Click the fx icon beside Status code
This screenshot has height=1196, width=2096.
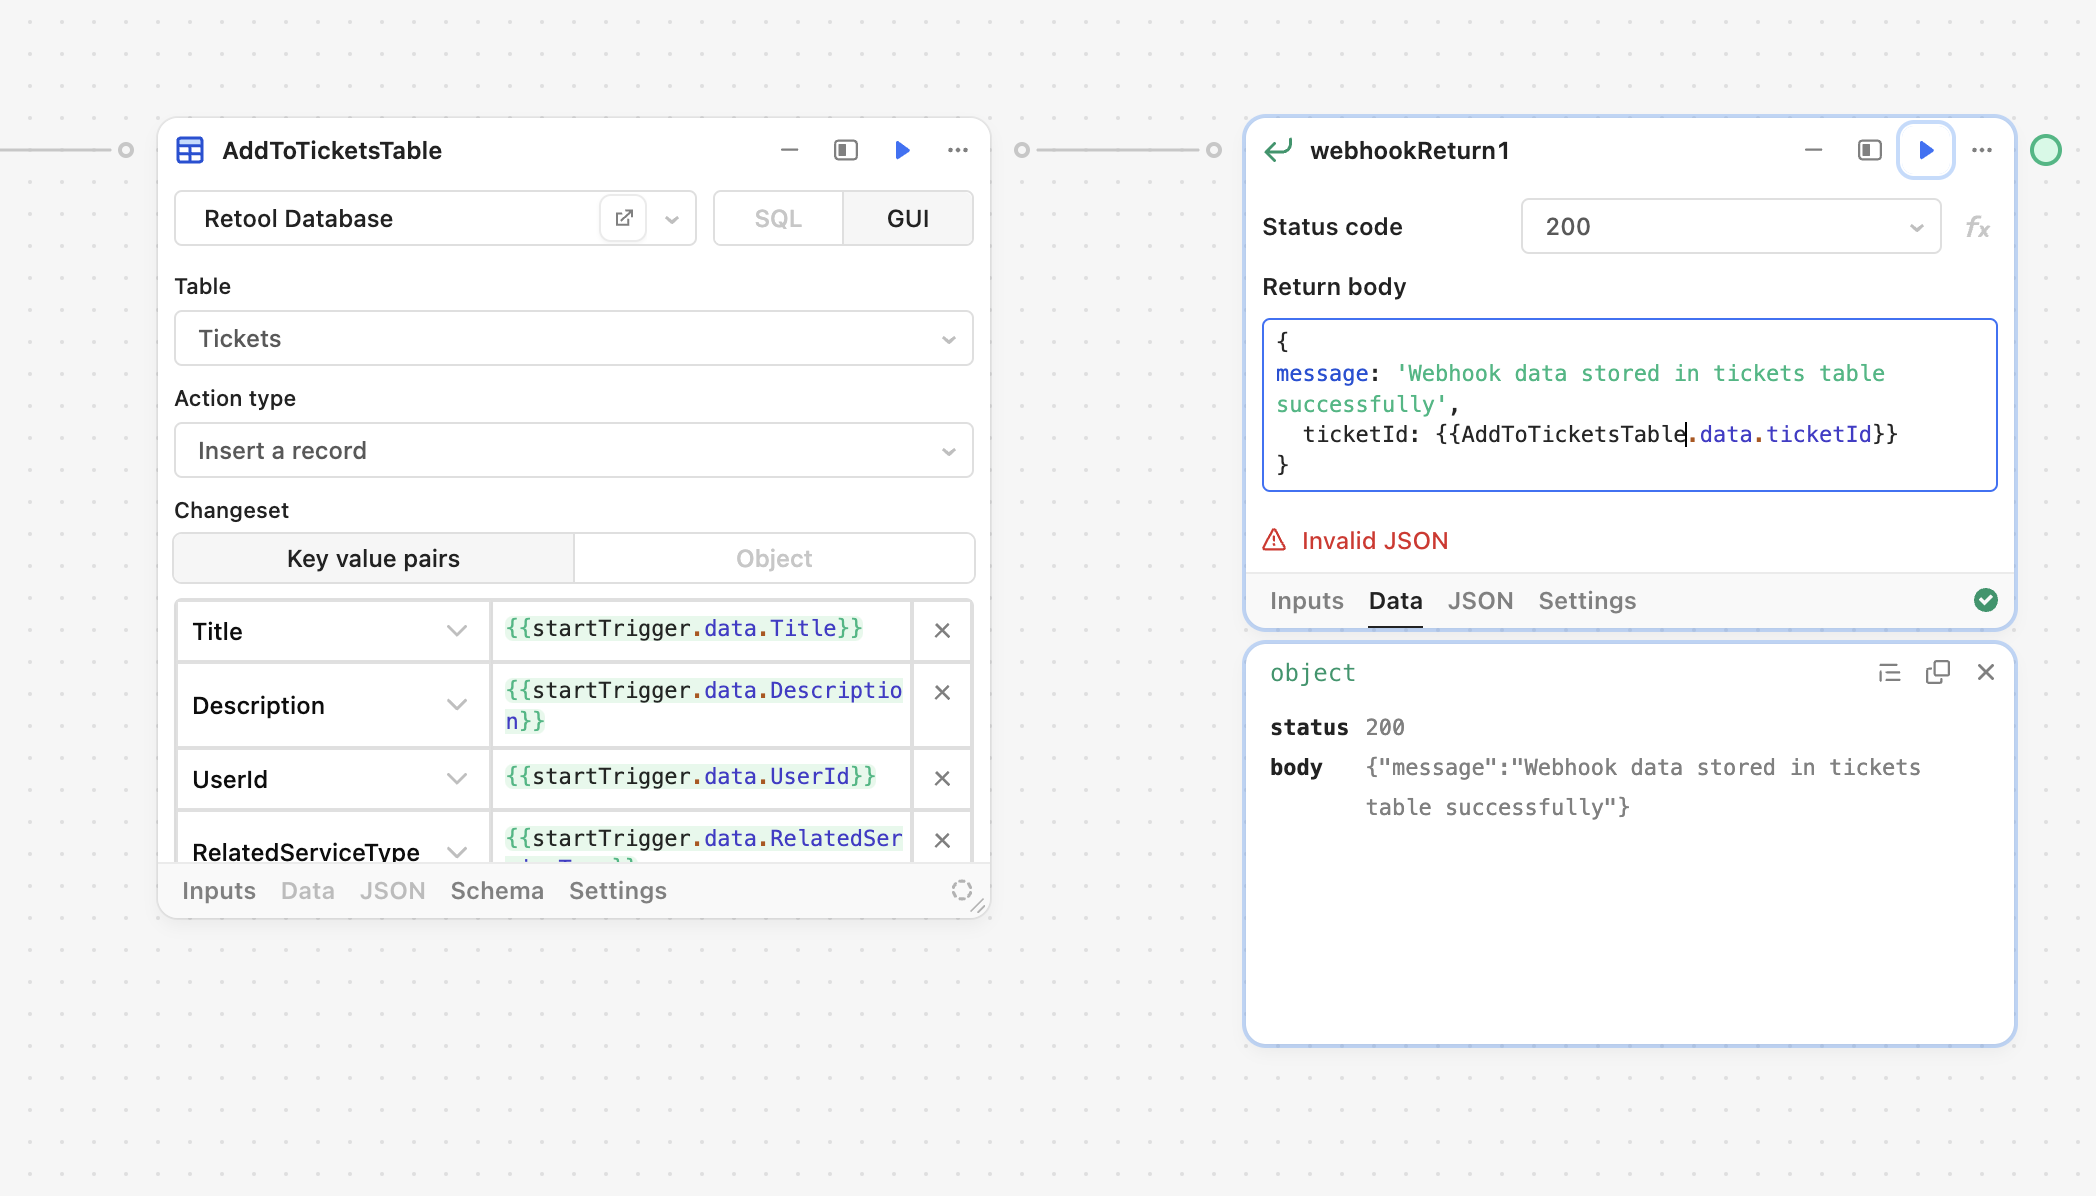tap(1977, 227)
